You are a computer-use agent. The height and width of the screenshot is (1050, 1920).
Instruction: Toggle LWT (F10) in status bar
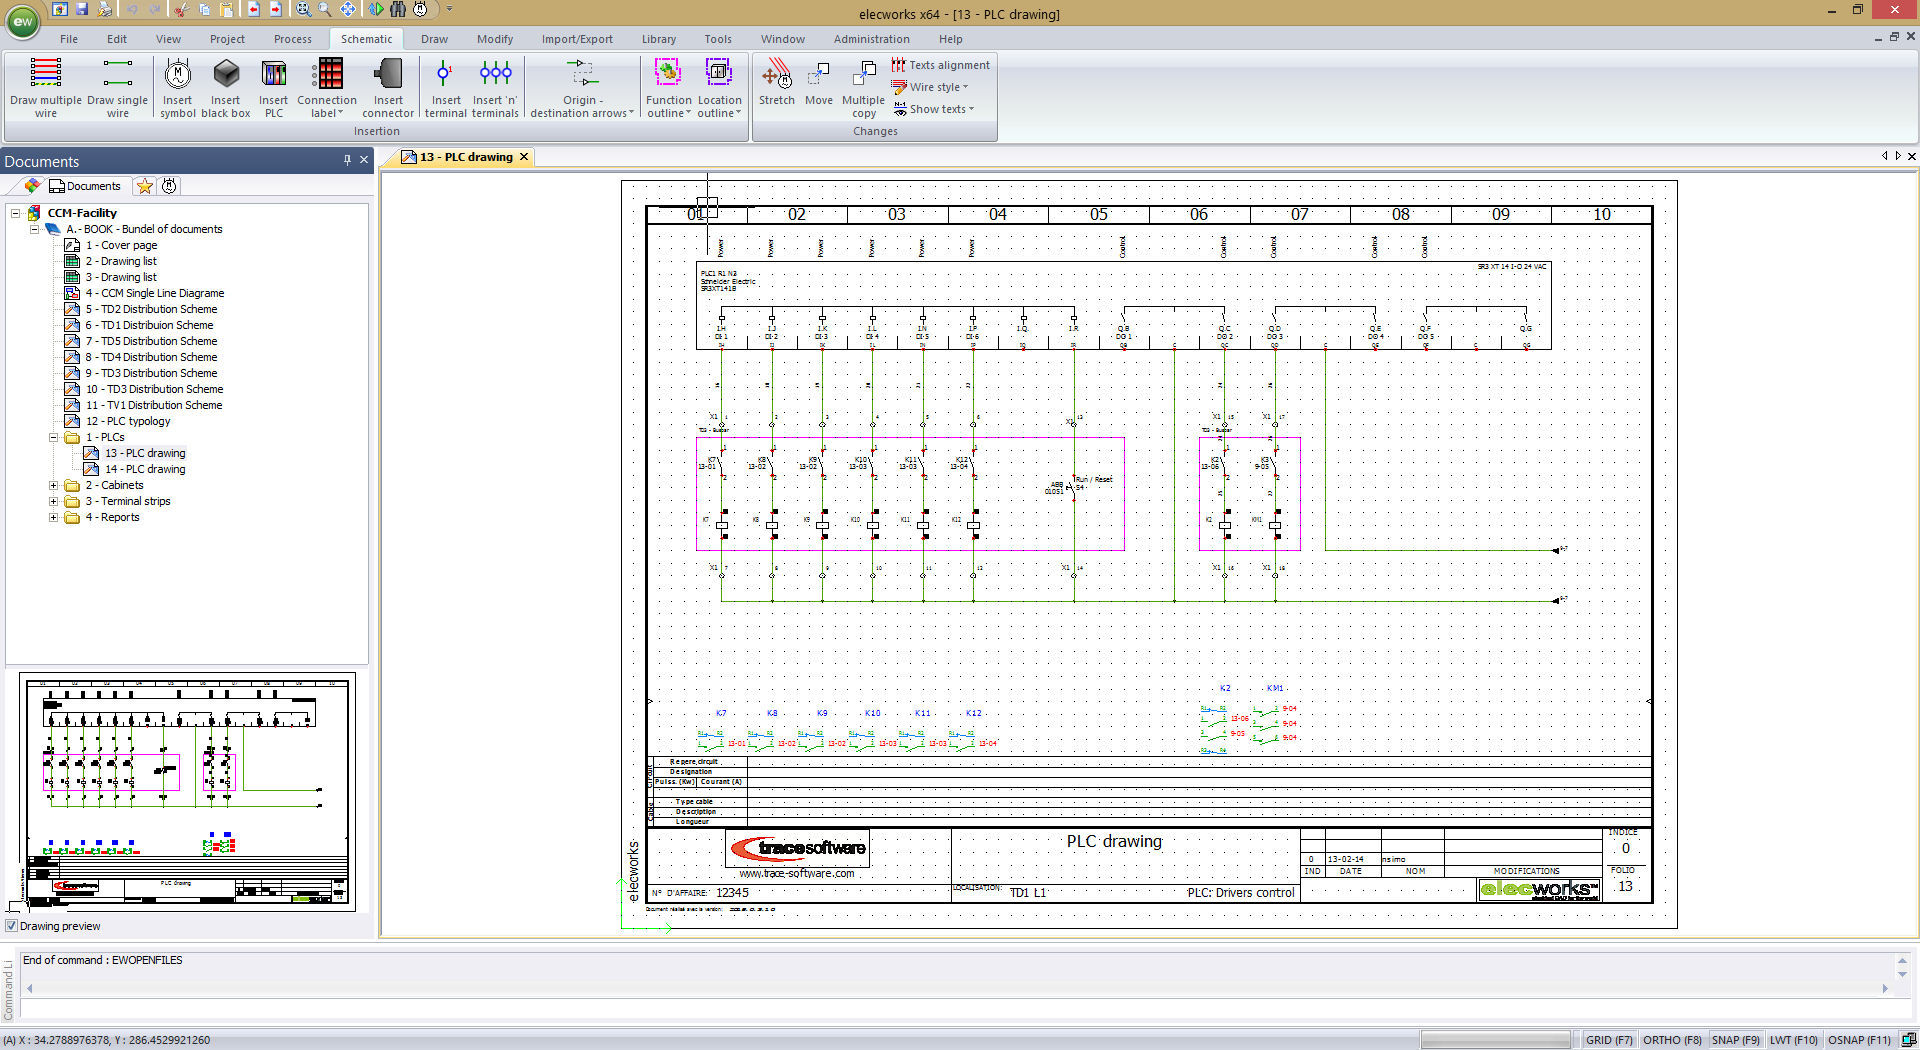point(1793,1040)
